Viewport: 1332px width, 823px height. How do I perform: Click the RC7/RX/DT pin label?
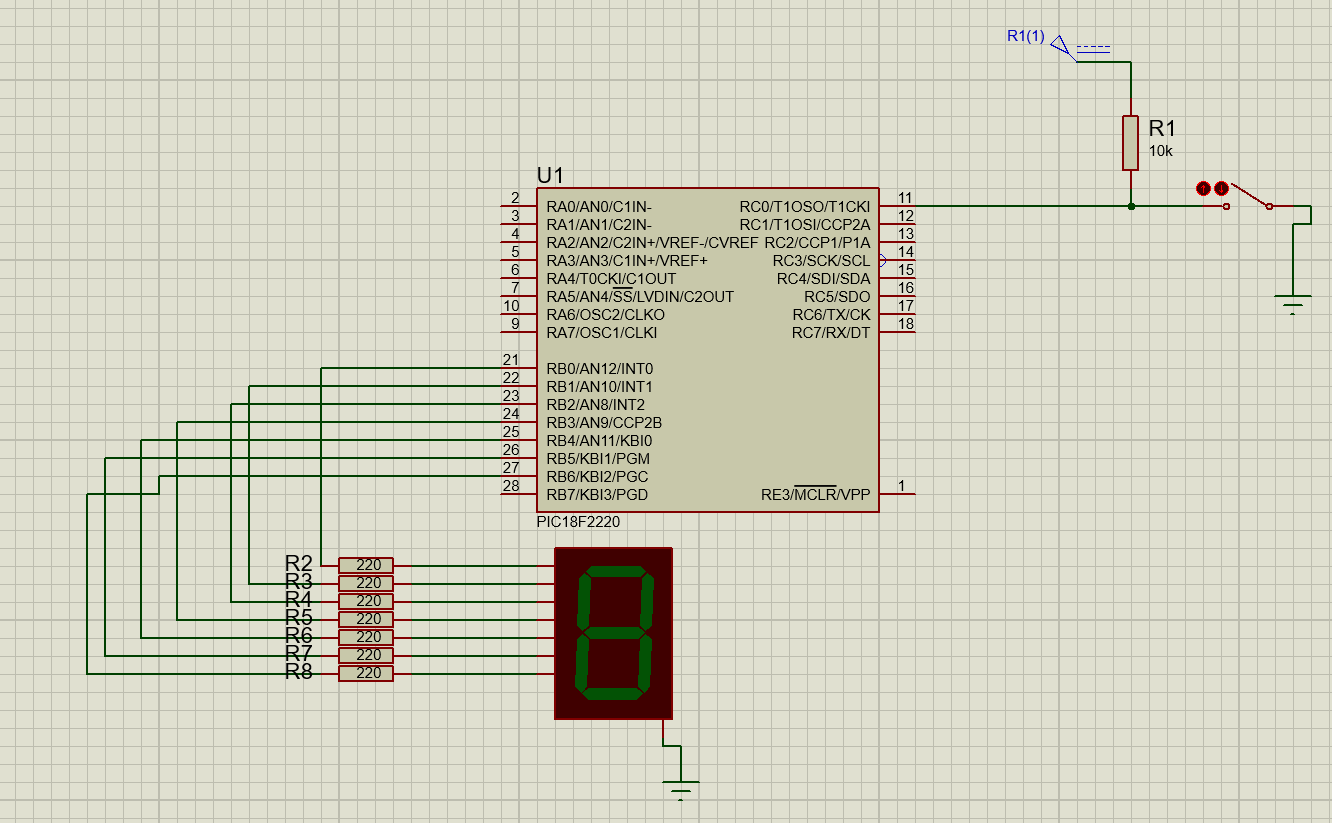click(831, 333)
